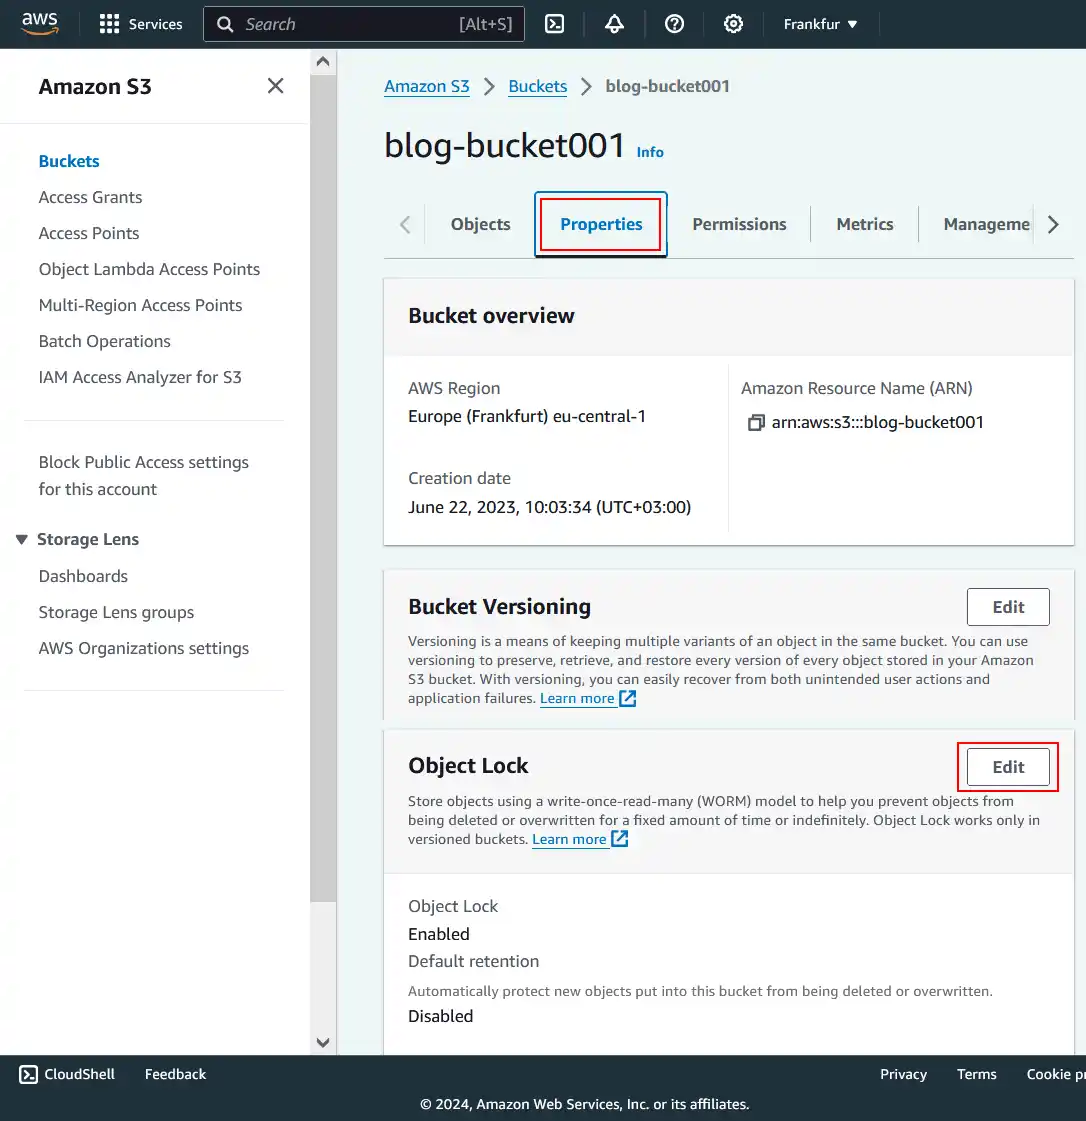The height and width of the screenshot is (1121, 1086).
Task: Click the Default retention Disabled value
Action: [440, 1017]
